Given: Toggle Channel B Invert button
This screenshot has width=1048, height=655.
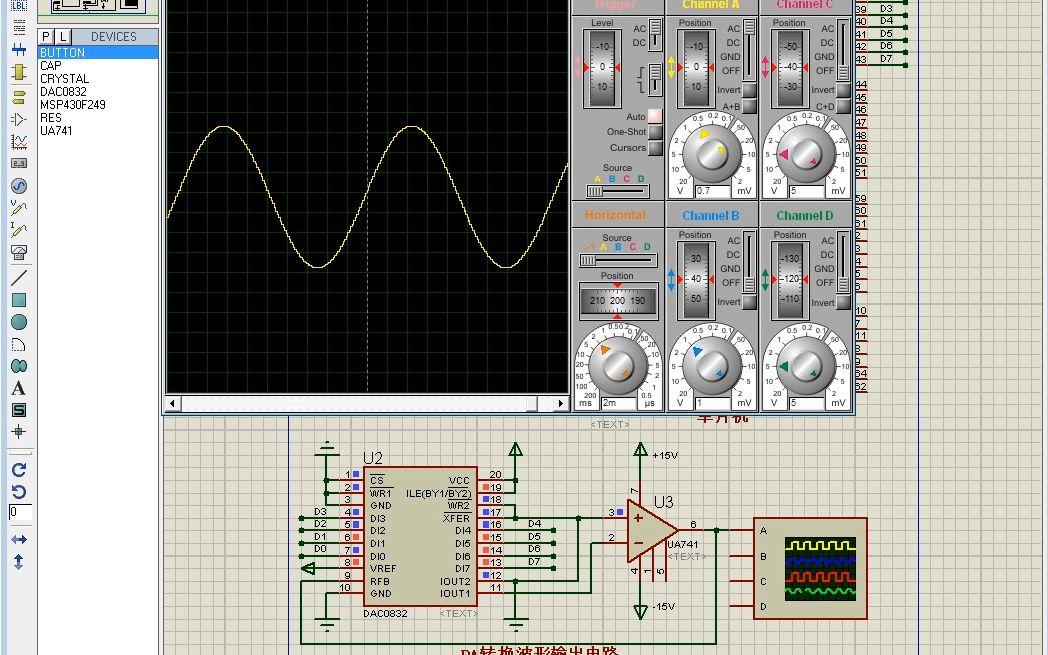Looking at the screenshot, I should [749, 302].
